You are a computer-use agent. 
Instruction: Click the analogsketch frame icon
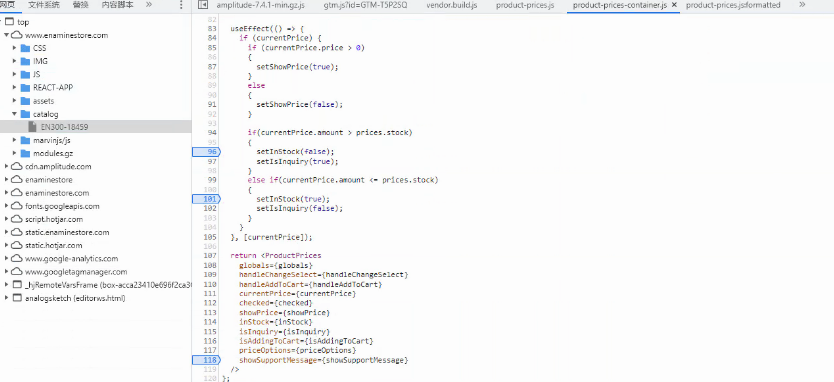16,298
